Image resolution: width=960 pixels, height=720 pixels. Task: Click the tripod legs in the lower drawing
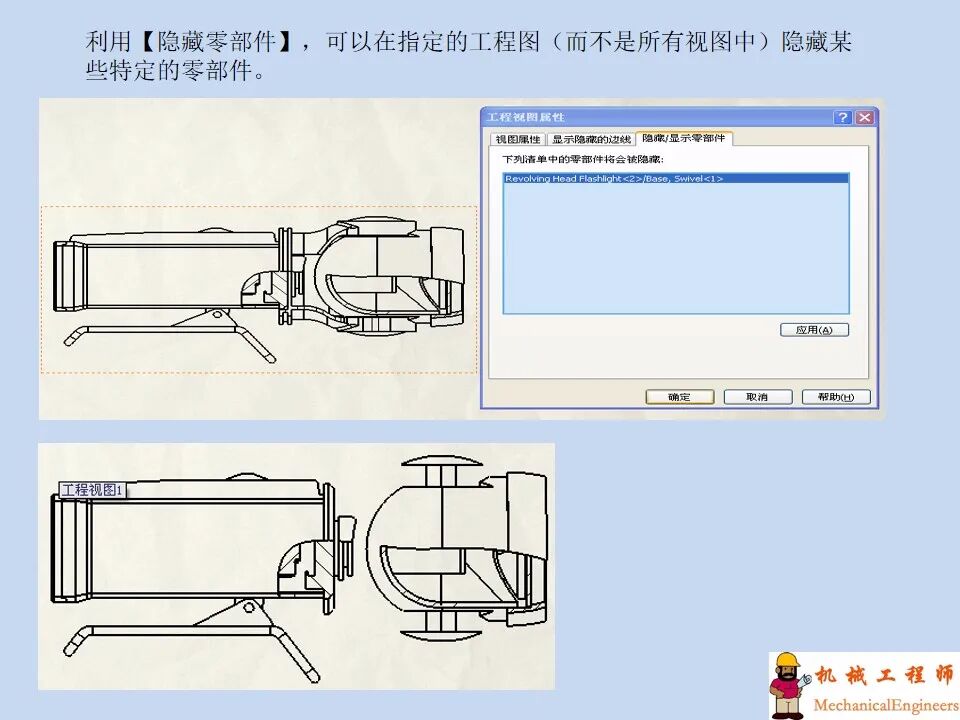pyautogui.click(x=180, y=630)
